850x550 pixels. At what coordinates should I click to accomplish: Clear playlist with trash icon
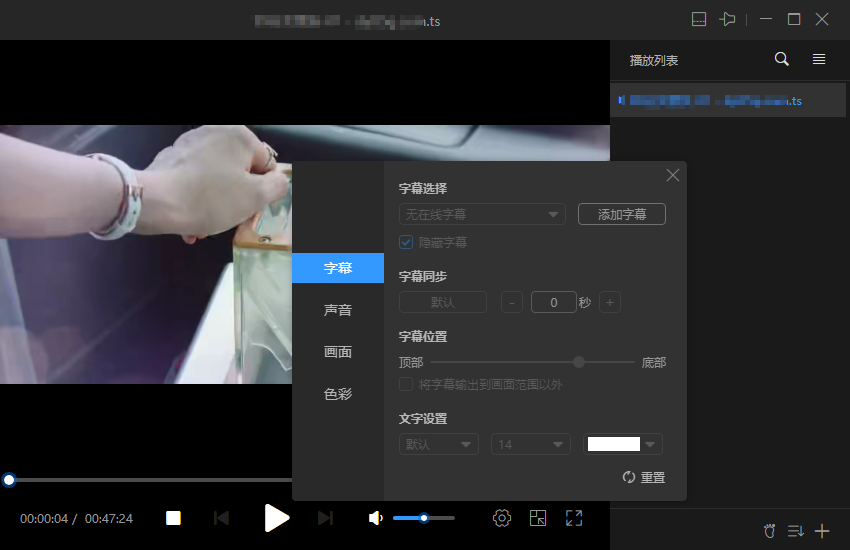(769, 531)
